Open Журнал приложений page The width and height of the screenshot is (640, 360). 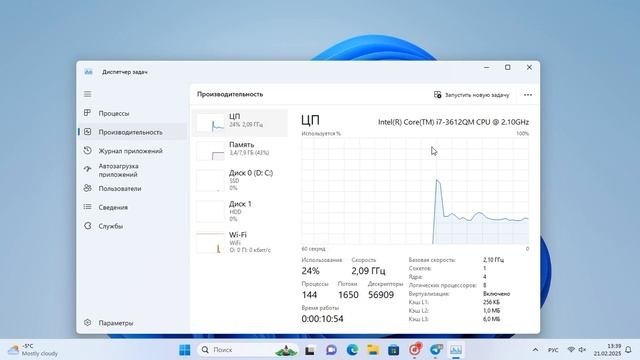132,151
